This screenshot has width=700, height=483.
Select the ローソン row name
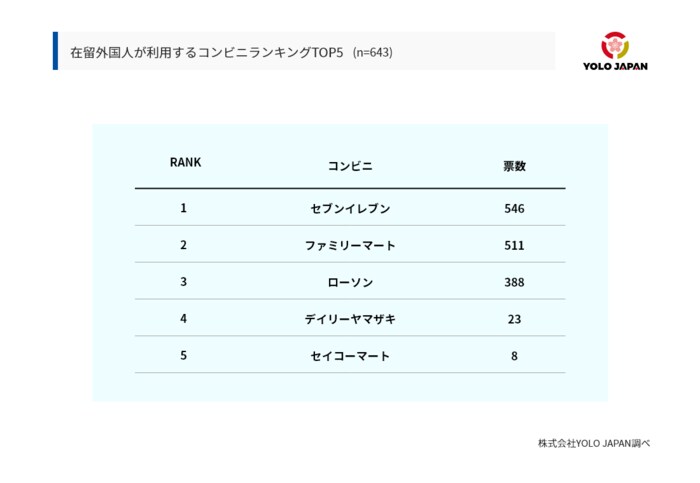pyautogui.click(x=350, y=283)
